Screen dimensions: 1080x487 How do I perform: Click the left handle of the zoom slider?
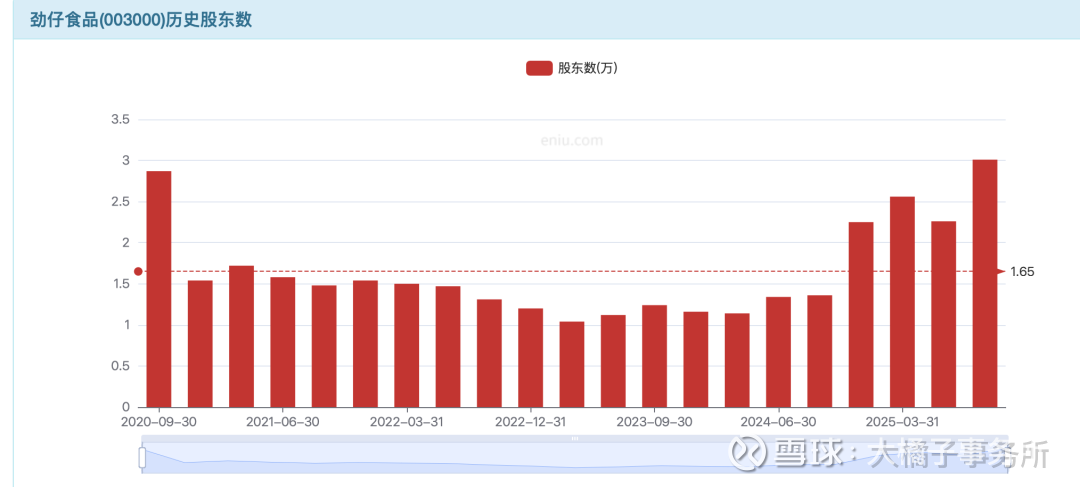point(143,457)
